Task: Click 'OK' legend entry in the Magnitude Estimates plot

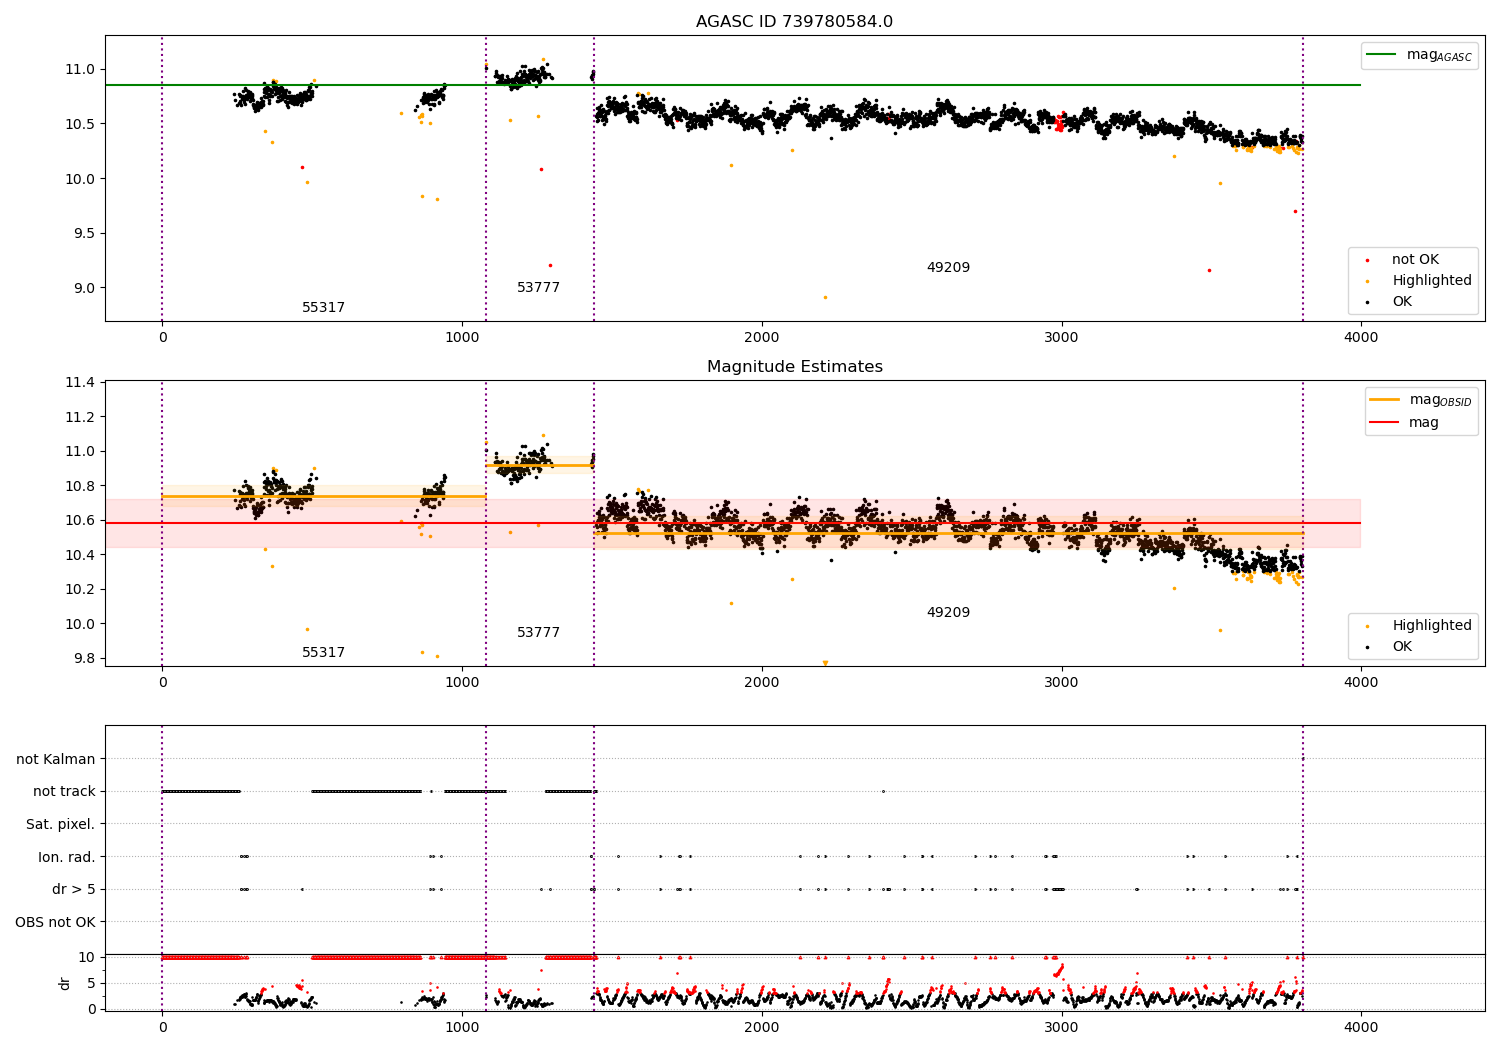Action: coord(1402,647)
